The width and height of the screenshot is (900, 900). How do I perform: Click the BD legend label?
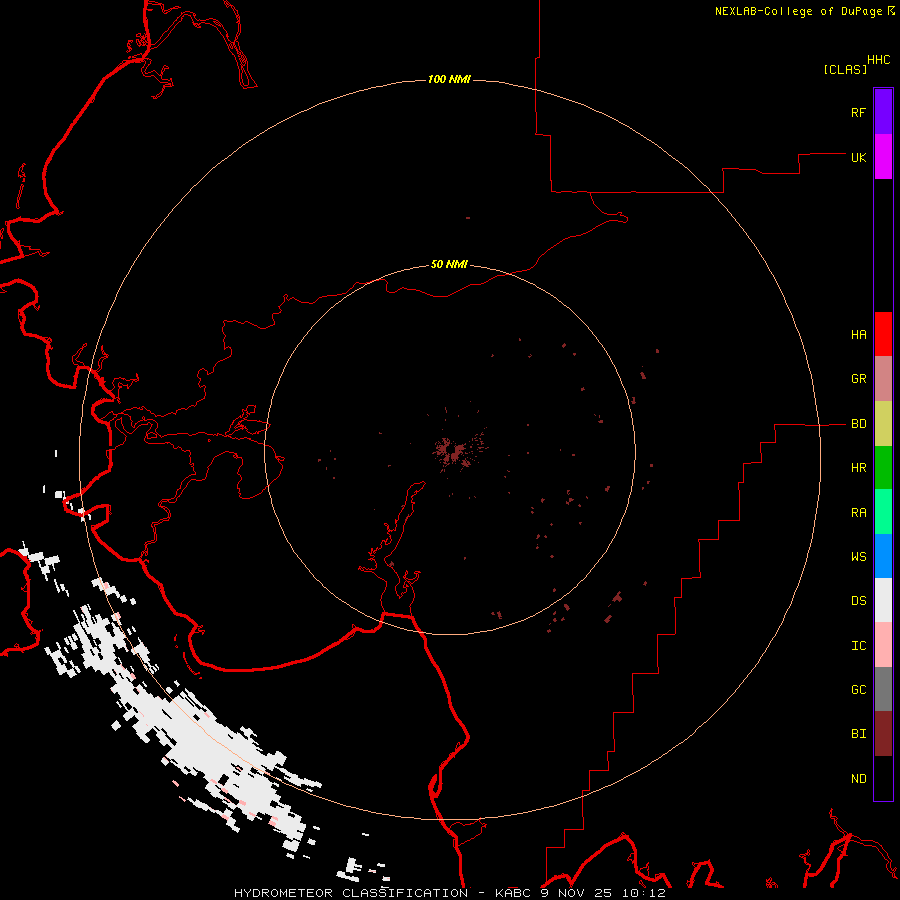point(859,424)
